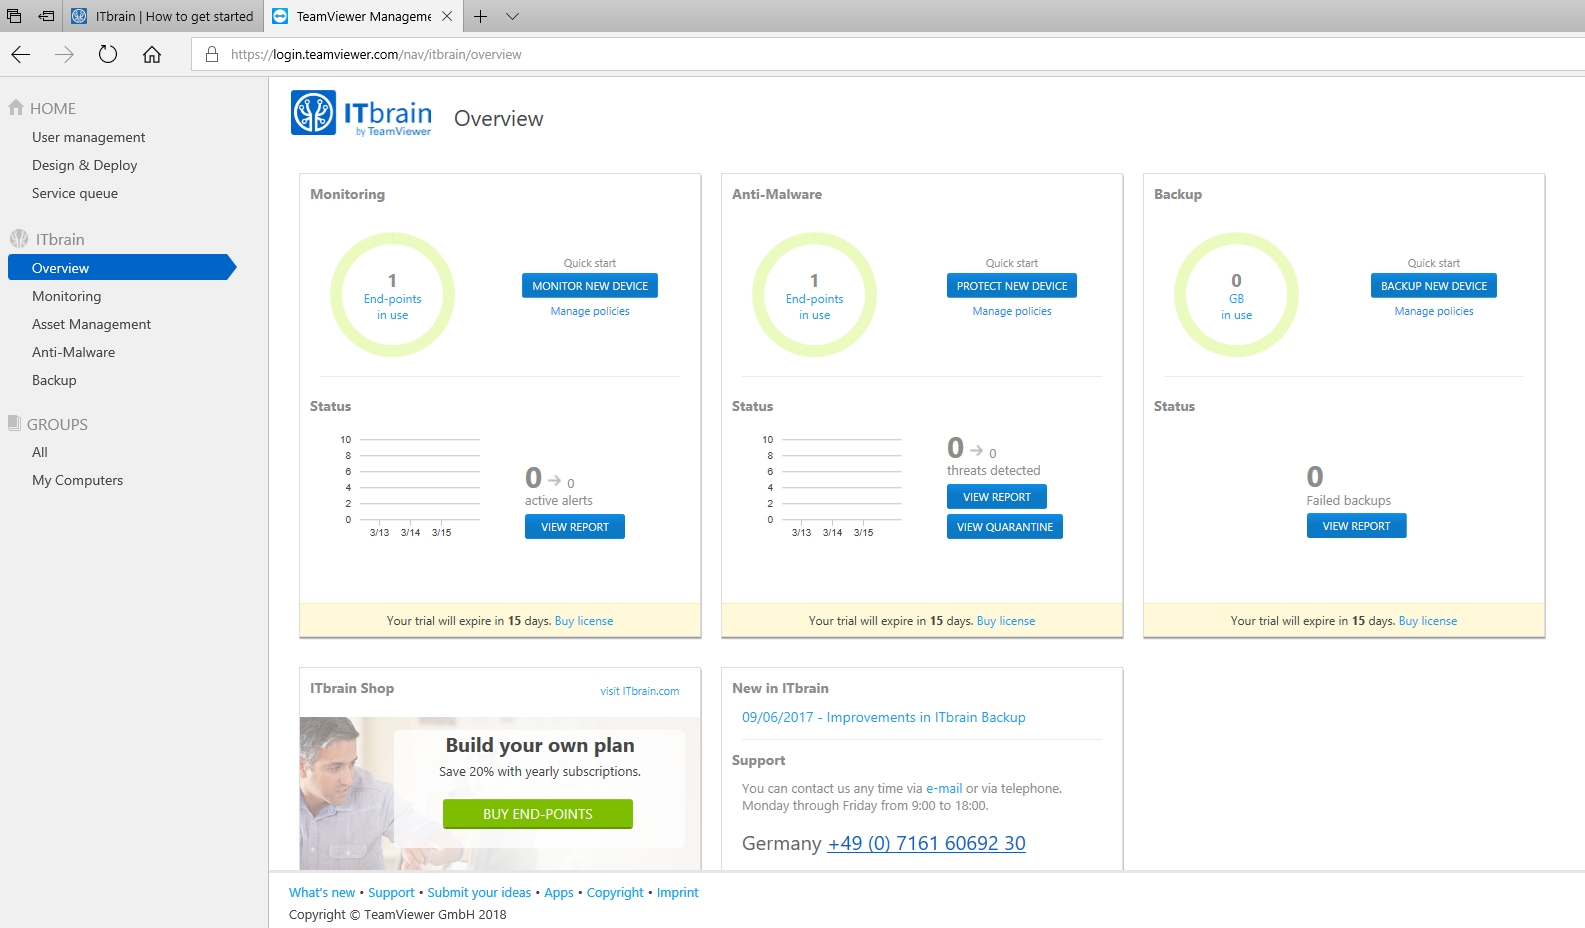Click Buy license in Backup card

1428,621
